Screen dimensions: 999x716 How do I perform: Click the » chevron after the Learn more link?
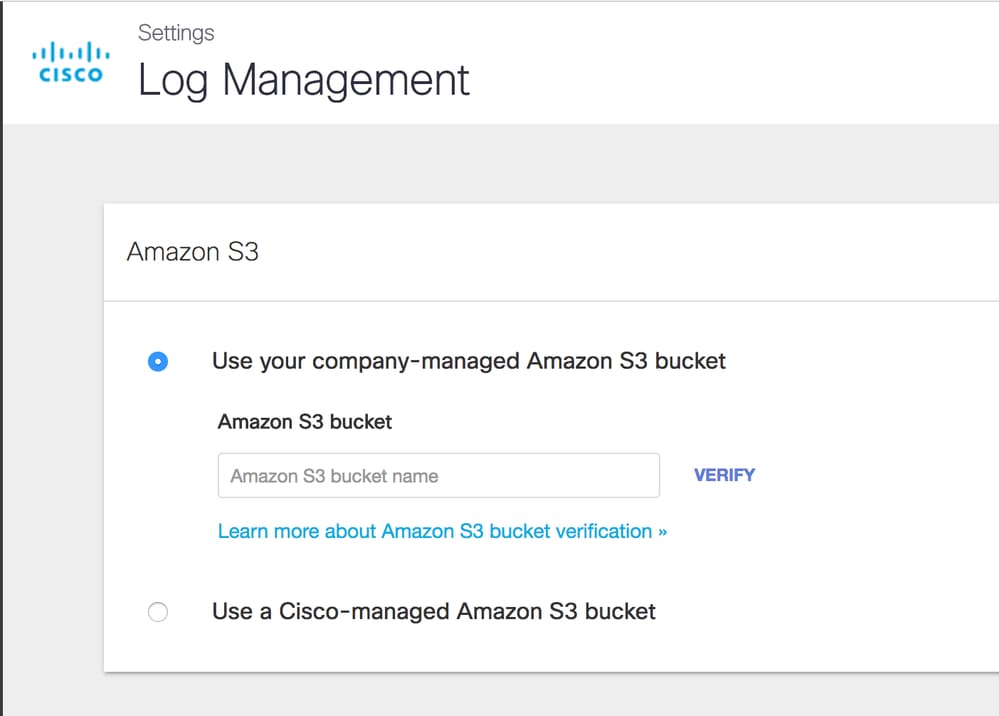click(x=662, y=532)
